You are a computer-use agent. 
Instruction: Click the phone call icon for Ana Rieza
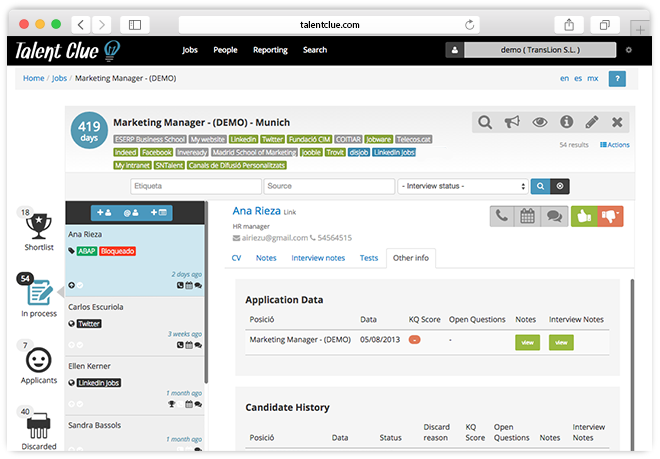click(502, 215)
